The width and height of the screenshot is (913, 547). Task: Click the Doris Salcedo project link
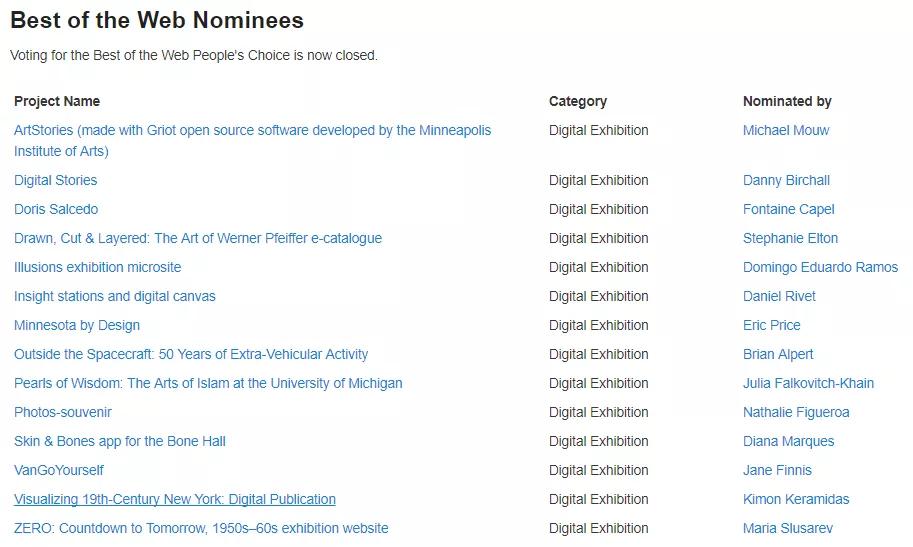click(x=56, y=210)
